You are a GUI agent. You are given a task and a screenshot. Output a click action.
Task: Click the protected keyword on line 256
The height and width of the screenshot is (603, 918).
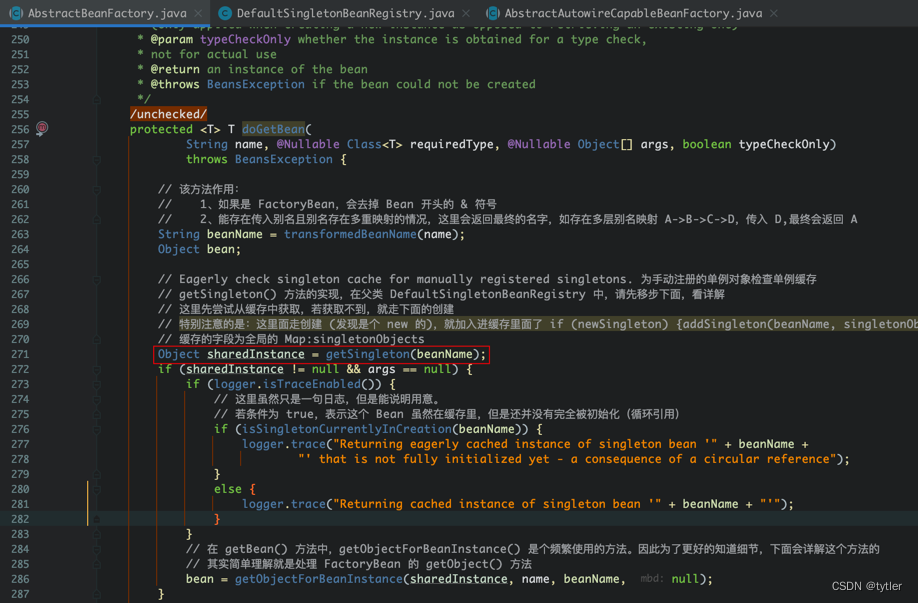[161, 129]
